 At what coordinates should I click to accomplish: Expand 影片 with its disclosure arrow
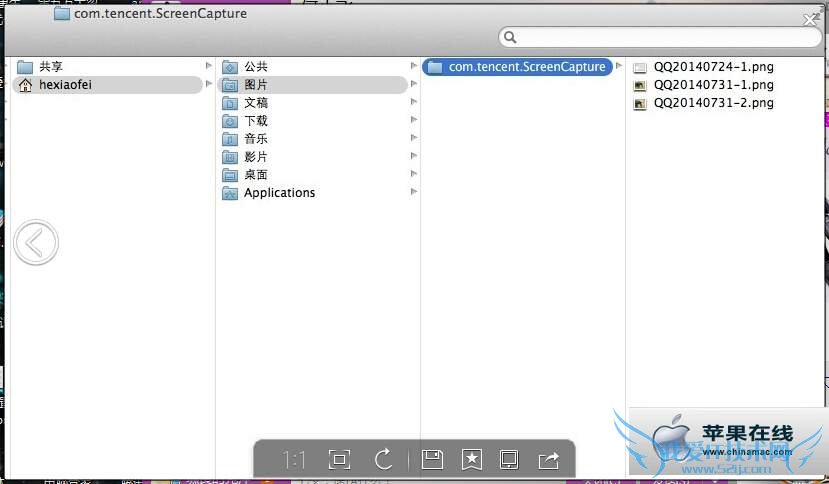(x=414, y=156)
